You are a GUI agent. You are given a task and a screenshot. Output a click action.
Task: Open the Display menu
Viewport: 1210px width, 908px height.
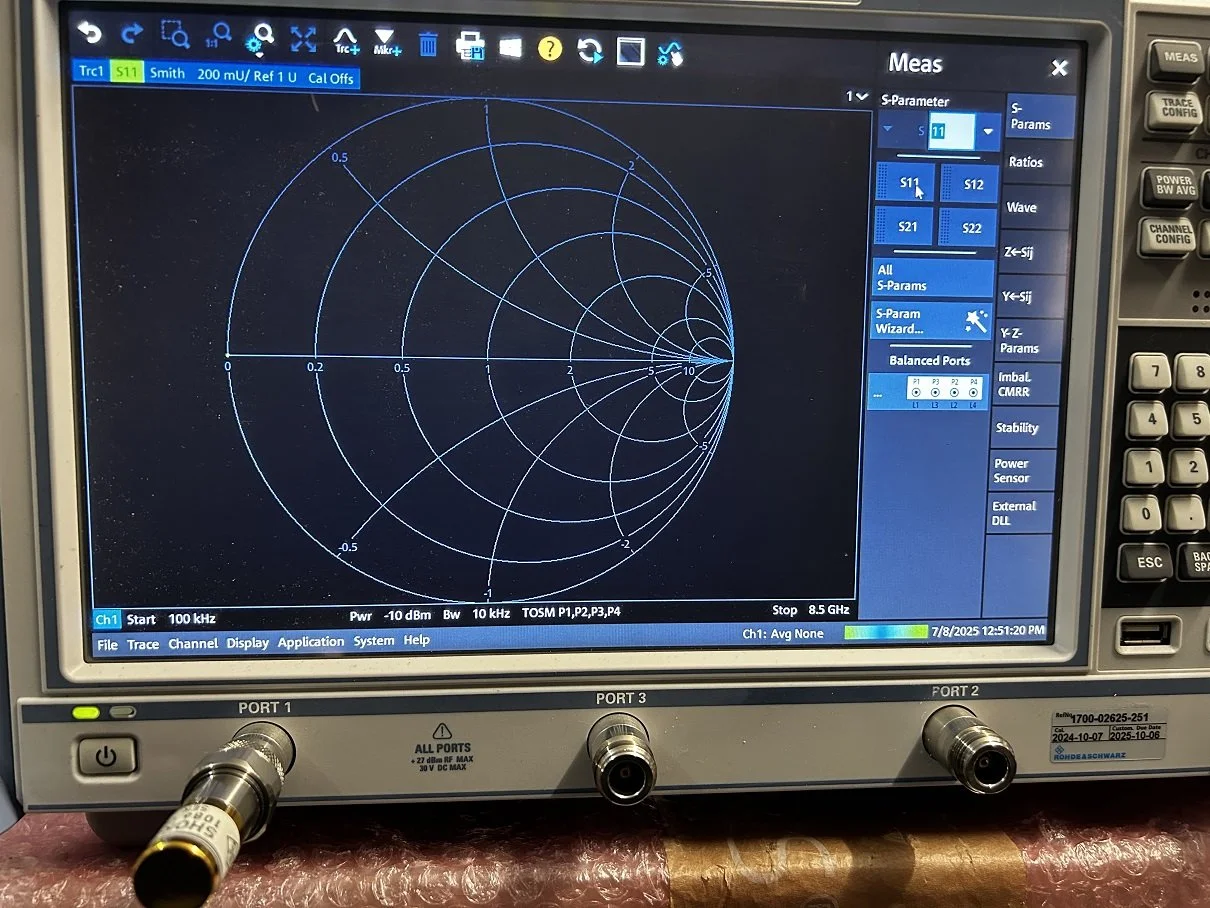tap(247, 643)
